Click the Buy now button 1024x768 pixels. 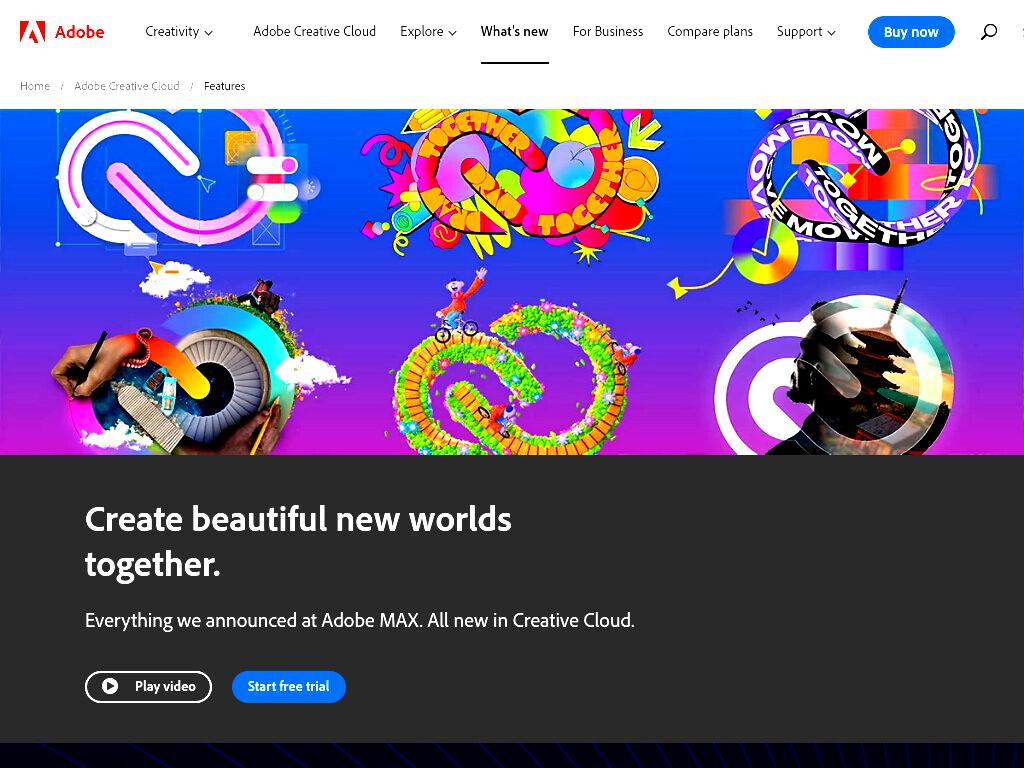click(911, 32)
